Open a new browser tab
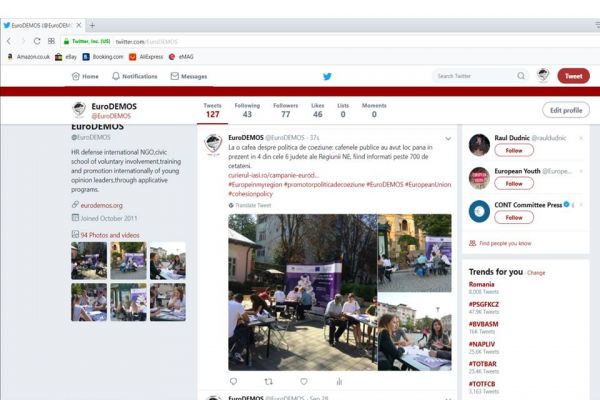Viewport: 600px width, 400px height. pyautogui.click(x=92, y=26)
